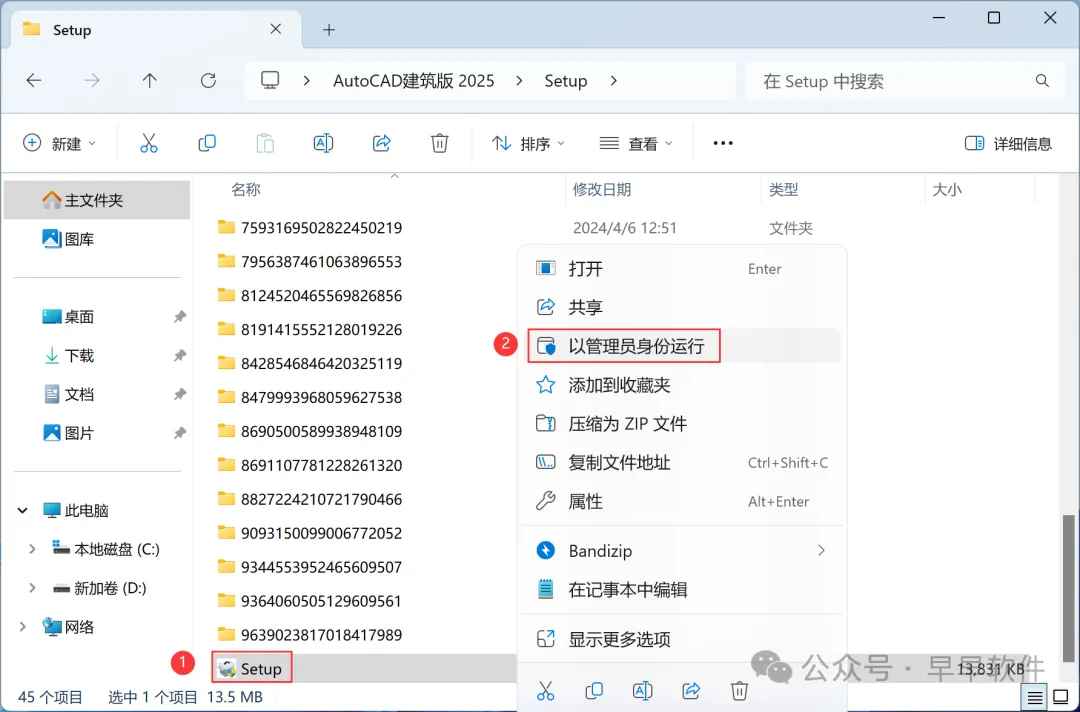Close the Setup tab

click(x=276, y=29)
